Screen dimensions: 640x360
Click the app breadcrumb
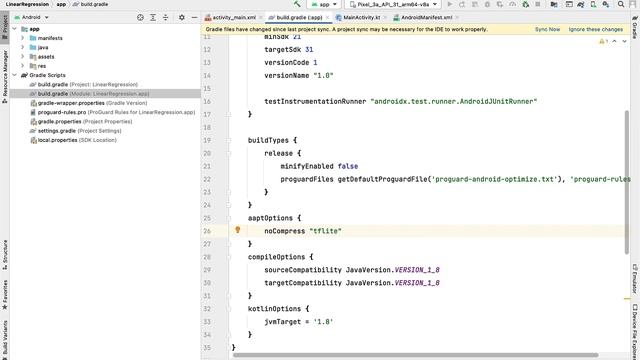61,4
